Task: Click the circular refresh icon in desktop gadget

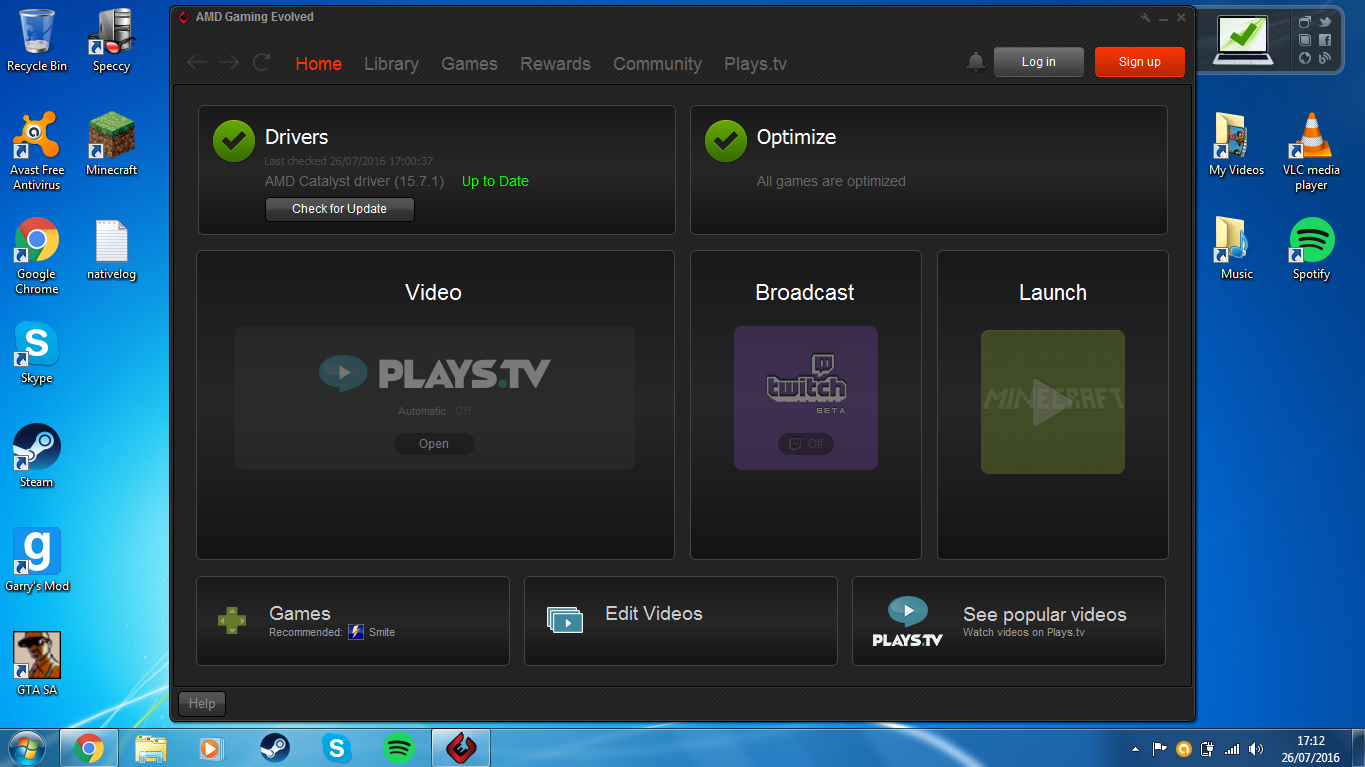Action: (x=1305, y=58)
